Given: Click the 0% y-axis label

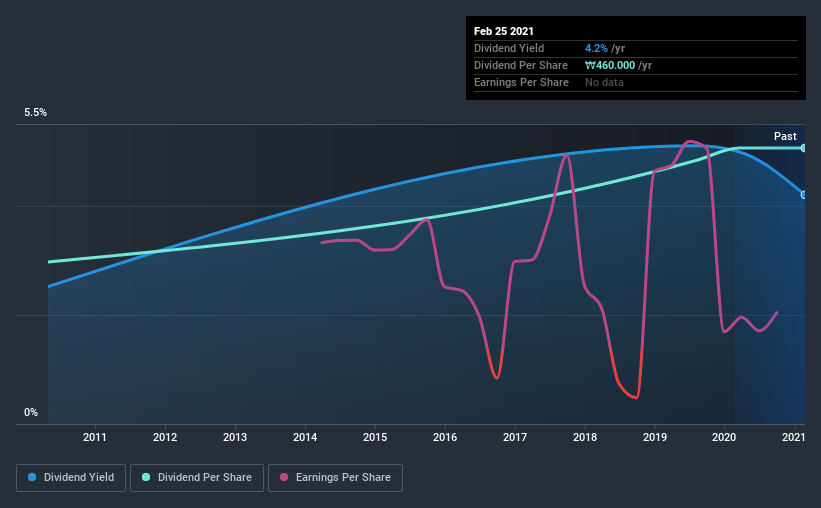Looking at the screenshot, I should (31, 413).
